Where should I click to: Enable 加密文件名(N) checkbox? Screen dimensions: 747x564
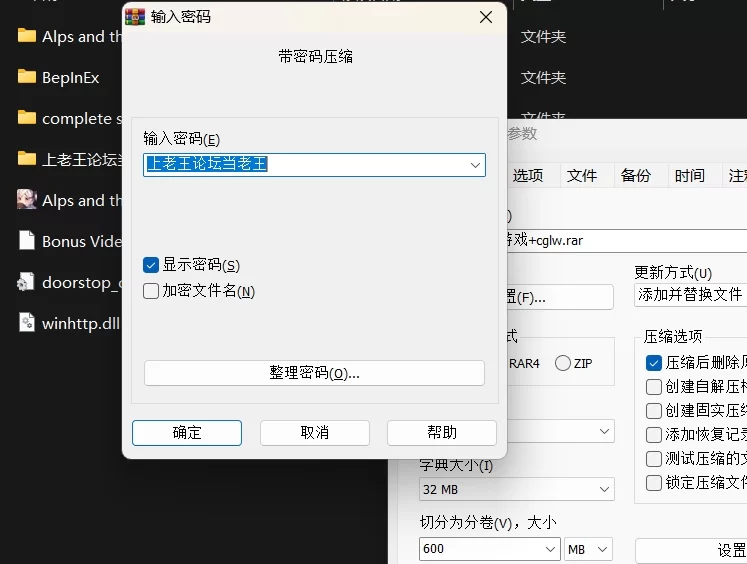click(151, 291)
